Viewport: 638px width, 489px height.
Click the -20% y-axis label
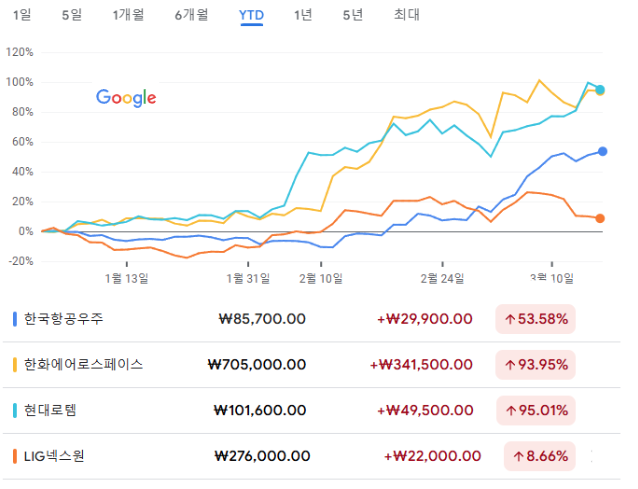click(21, 261)
